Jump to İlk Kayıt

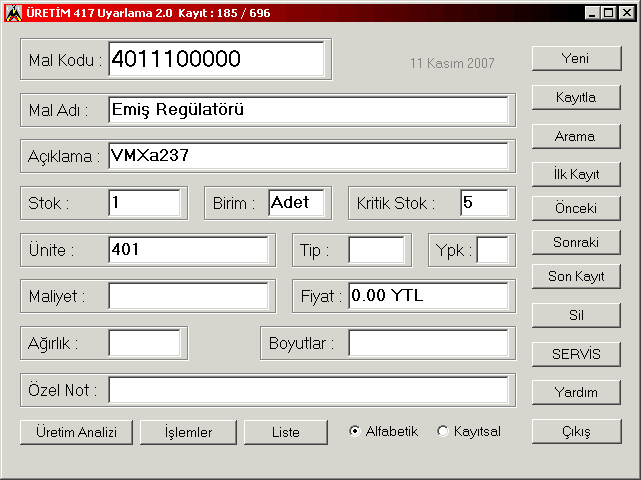575,174
